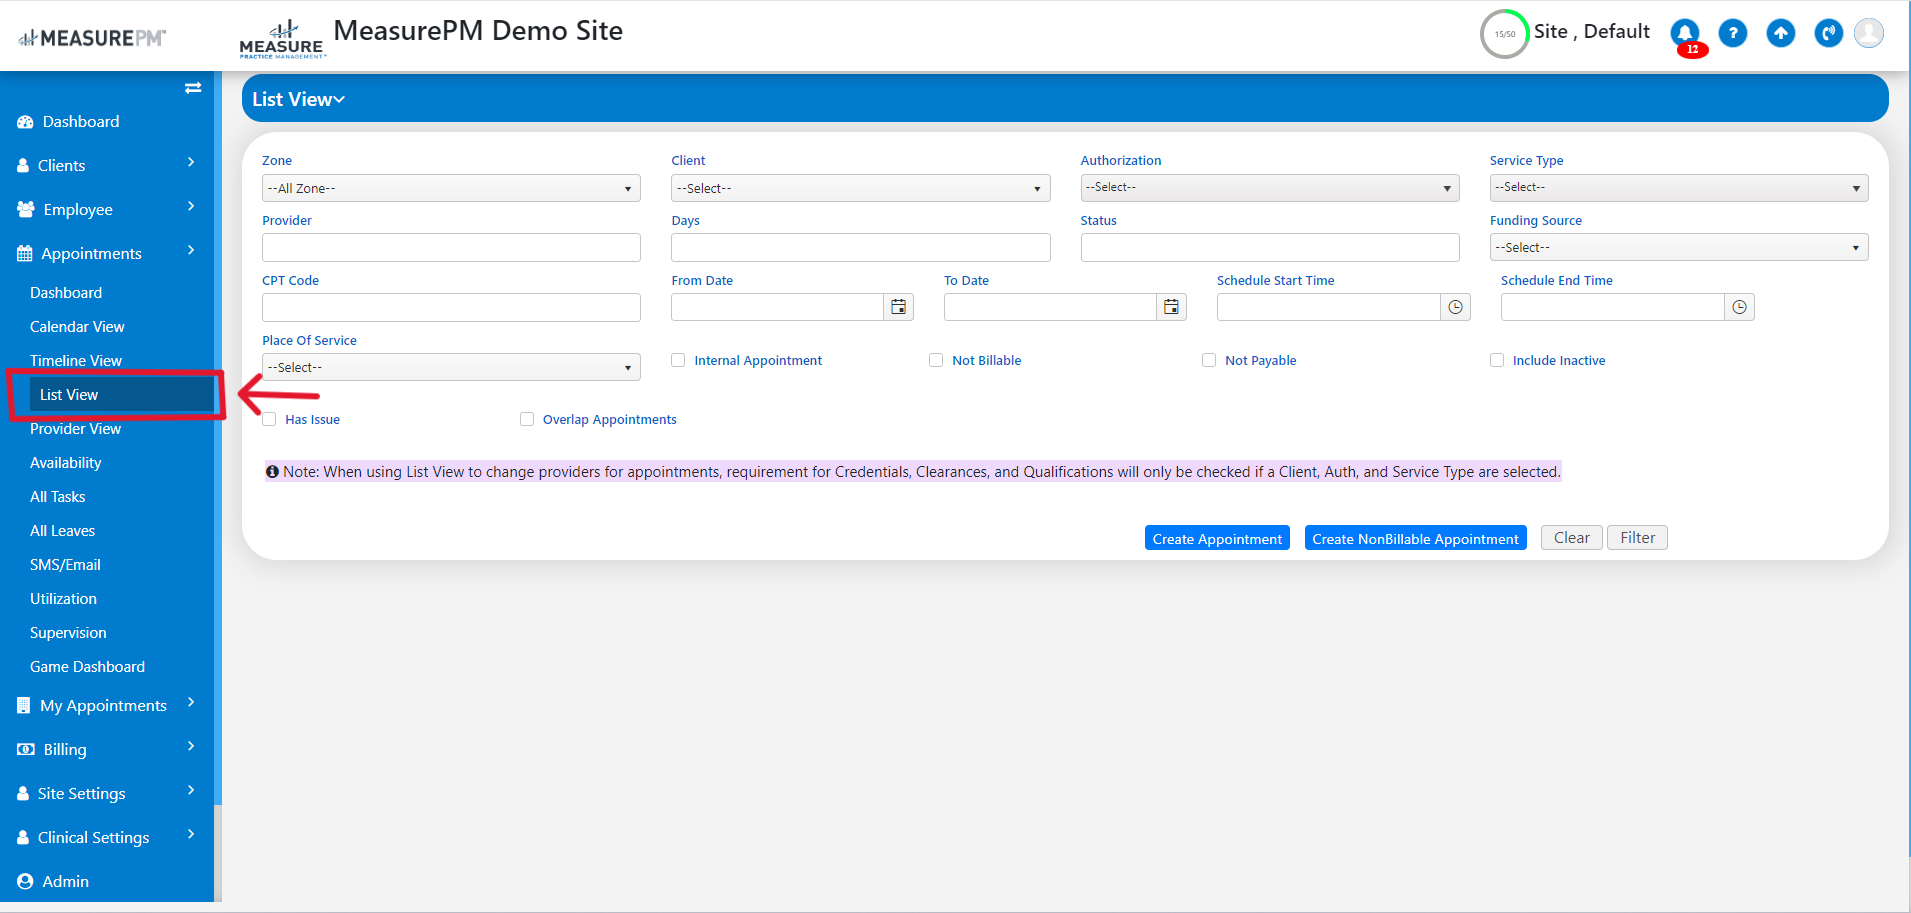This screenshot has height=913, width=1911.
Task: Open the notifications bell icon
Action: tap(1685, 33)
